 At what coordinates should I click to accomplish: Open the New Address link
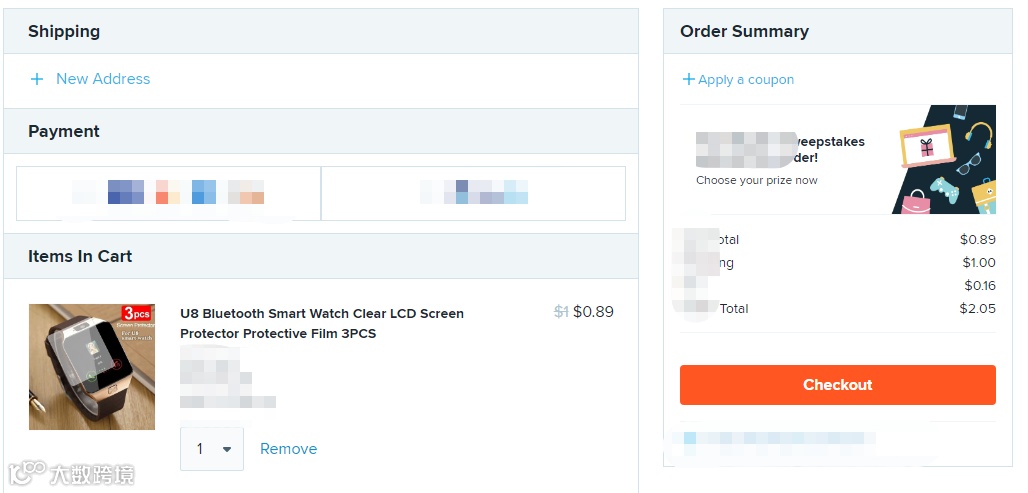[x=103, y=79]
